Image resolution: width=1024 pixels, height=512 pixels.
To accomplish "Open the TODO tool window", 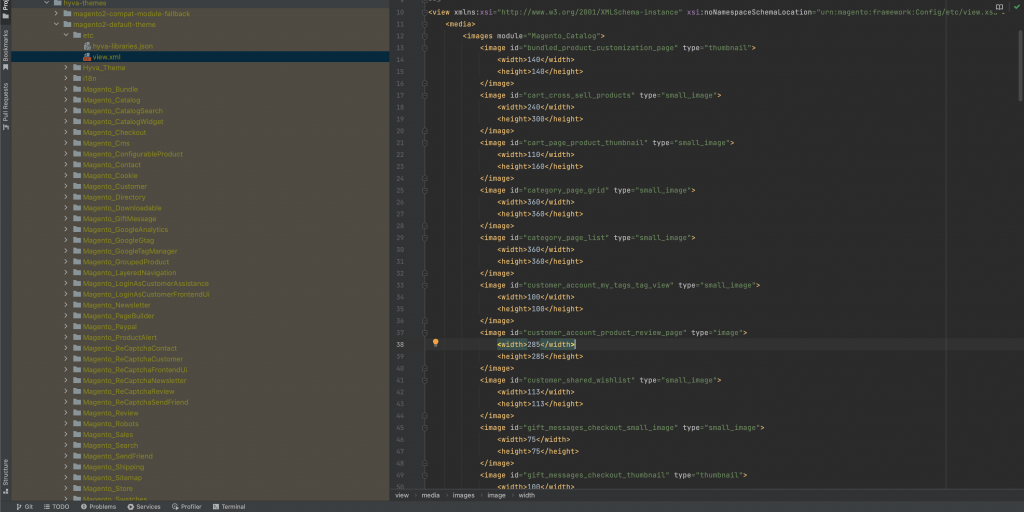I will pyautogui.click(x=56, y=507).
